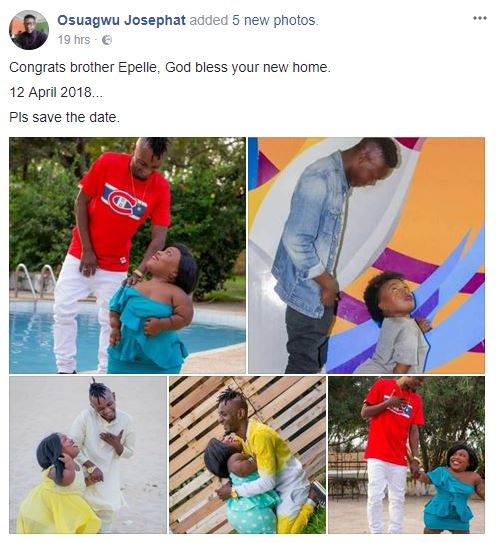Image resolution: width=497 pixels, height=543 pixels.
Task: Open the 19 hrs timestamp link
Action: coord(74,40)
